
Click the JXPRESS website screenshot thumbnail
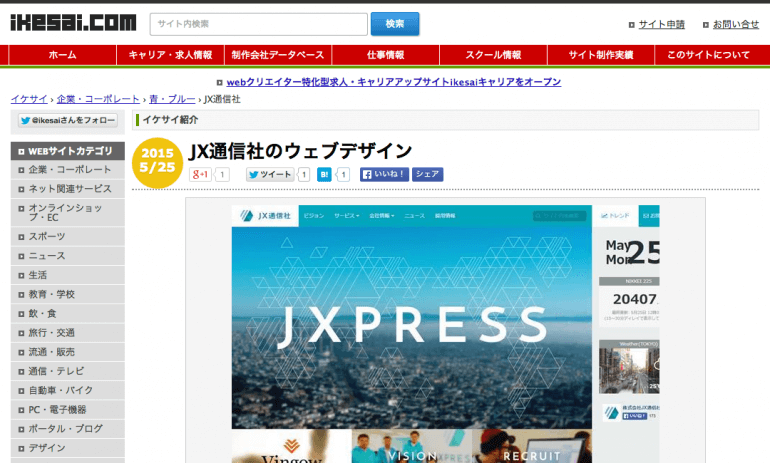(x=445, y=334)
